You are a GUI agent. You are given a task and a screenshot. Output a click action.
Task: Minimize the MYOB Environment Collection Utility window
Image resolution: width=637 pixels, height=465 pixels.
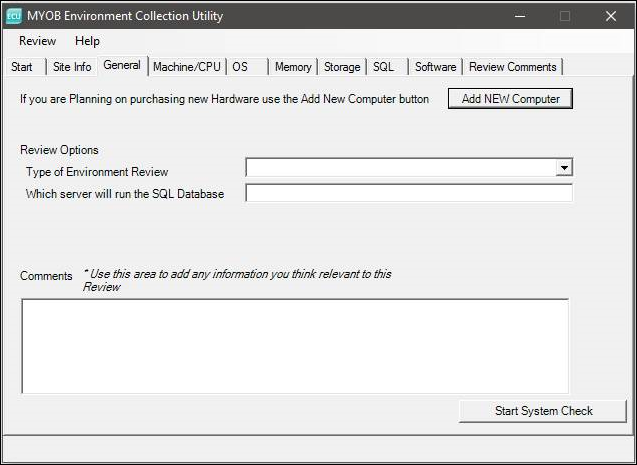tap(518, 16)
